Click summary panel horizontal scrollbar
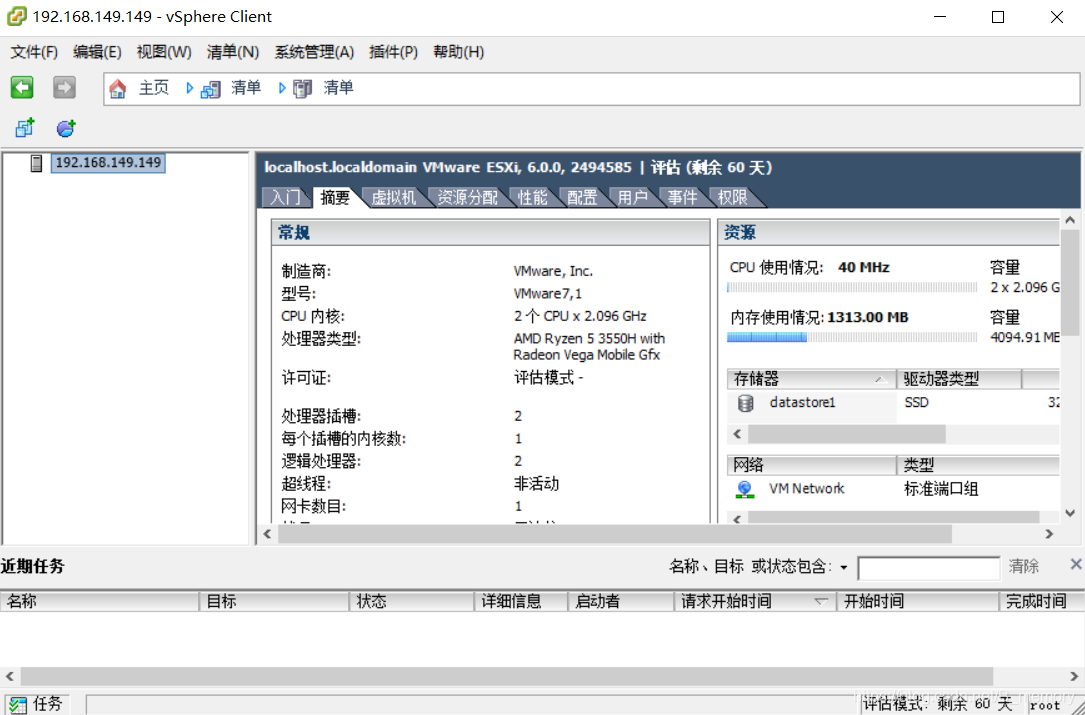The width and height of the screenshot is (1085, 715). coord(615,534)
